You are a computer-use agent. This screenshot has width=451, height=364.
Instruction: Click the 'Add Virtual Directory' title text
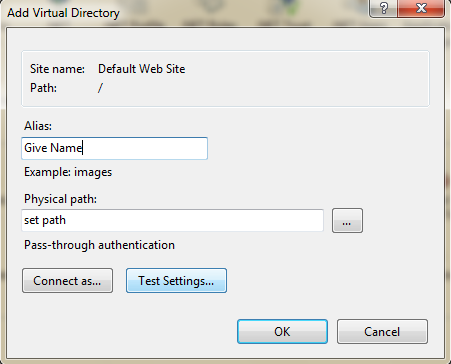click(x=63, y=13)
